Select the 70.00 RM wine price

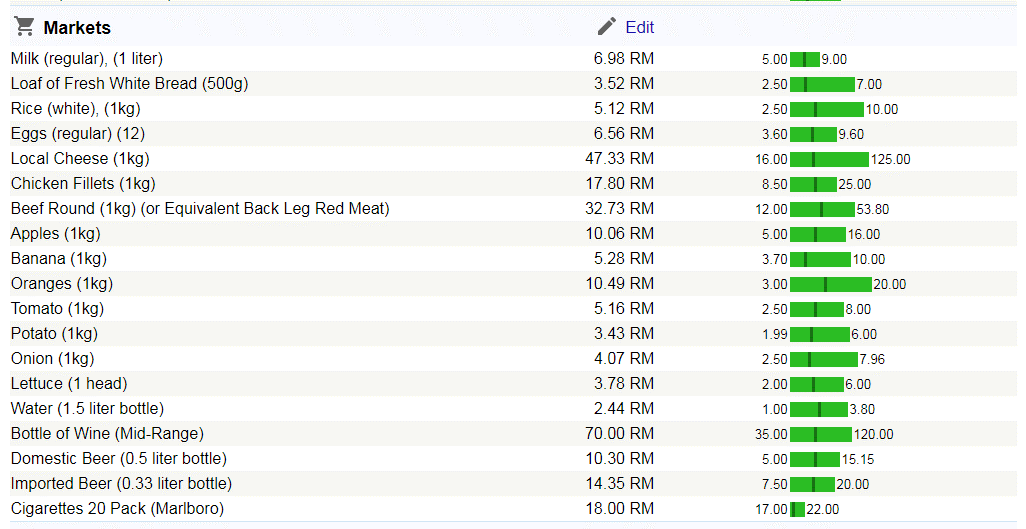[x=620, y=433]
